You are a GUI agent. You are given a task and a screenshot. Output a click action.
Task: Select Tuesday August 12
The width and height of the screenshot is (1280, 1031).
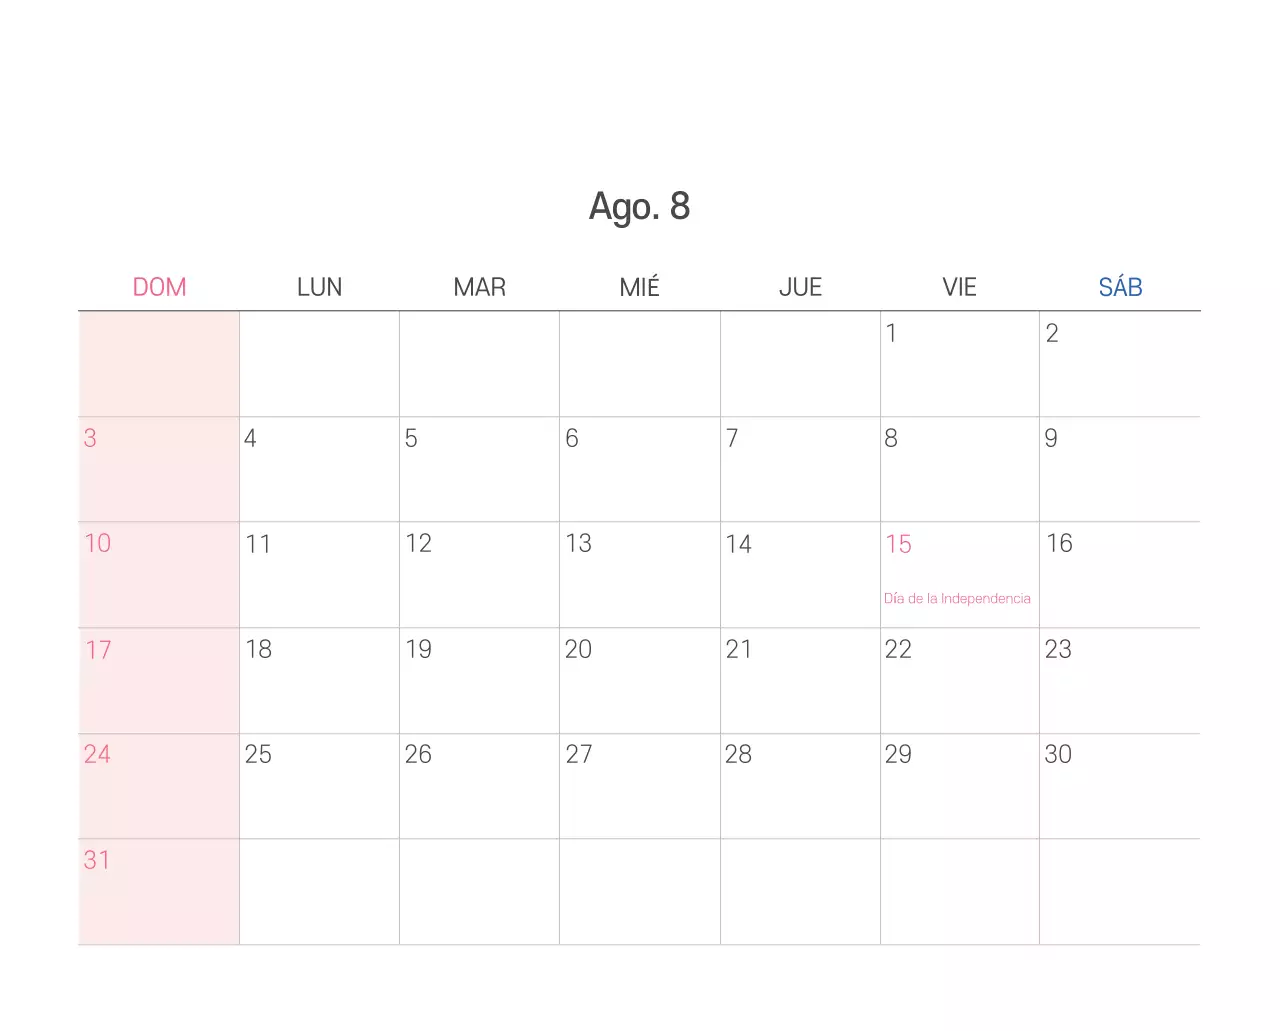[x=479, y=575]
